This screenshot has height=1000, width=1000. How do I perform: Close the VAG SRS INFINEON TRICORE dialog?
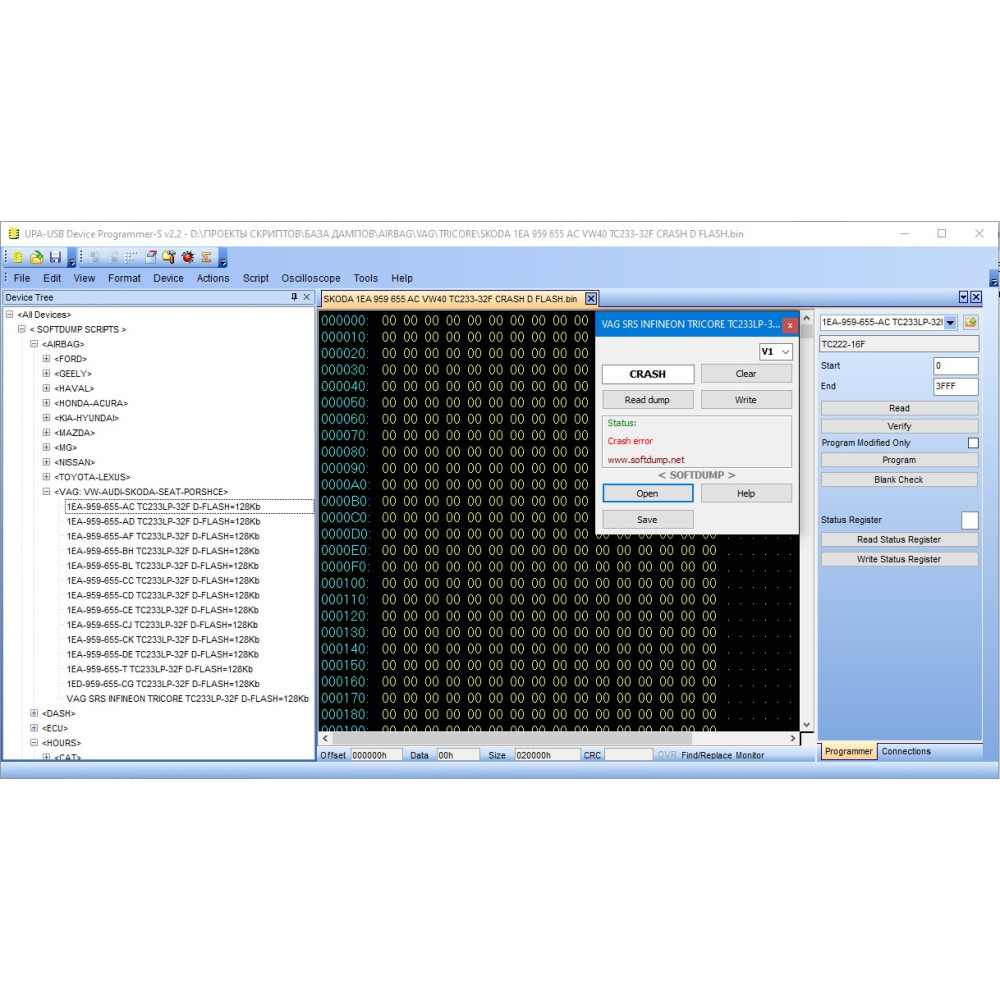(x=790, y=325)
